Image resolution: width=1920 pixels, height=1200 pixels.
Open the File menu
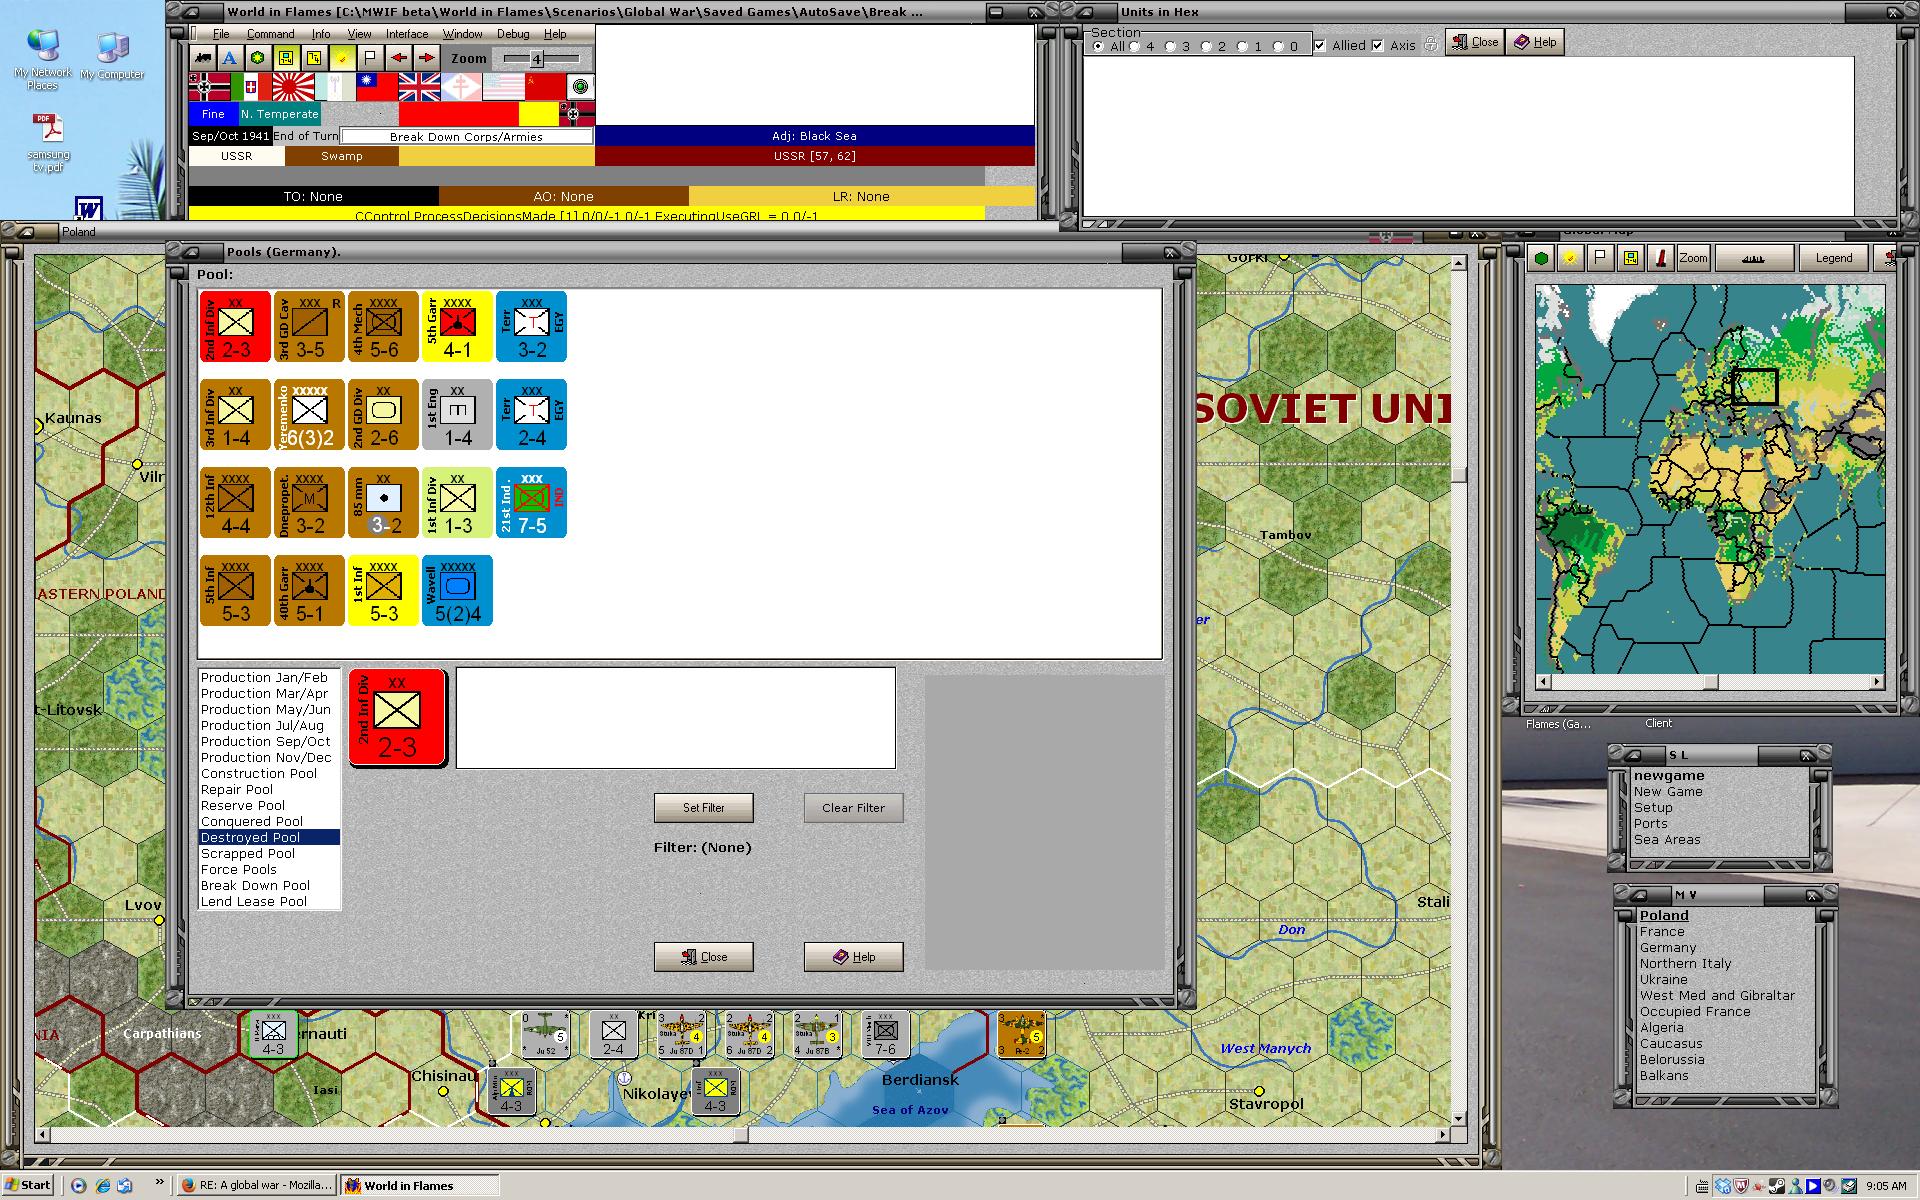(221, 34)
